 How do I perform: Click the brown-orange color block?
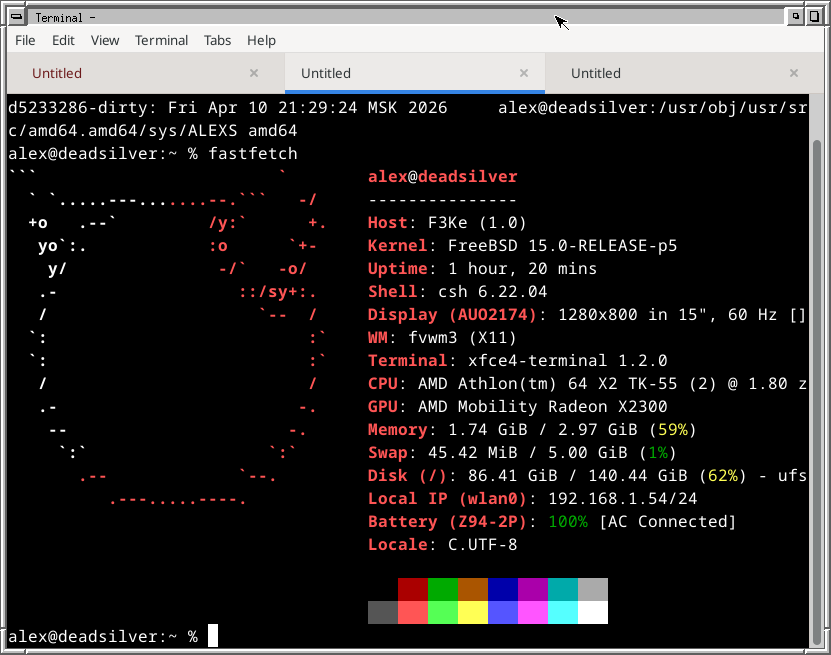(473, 589)
